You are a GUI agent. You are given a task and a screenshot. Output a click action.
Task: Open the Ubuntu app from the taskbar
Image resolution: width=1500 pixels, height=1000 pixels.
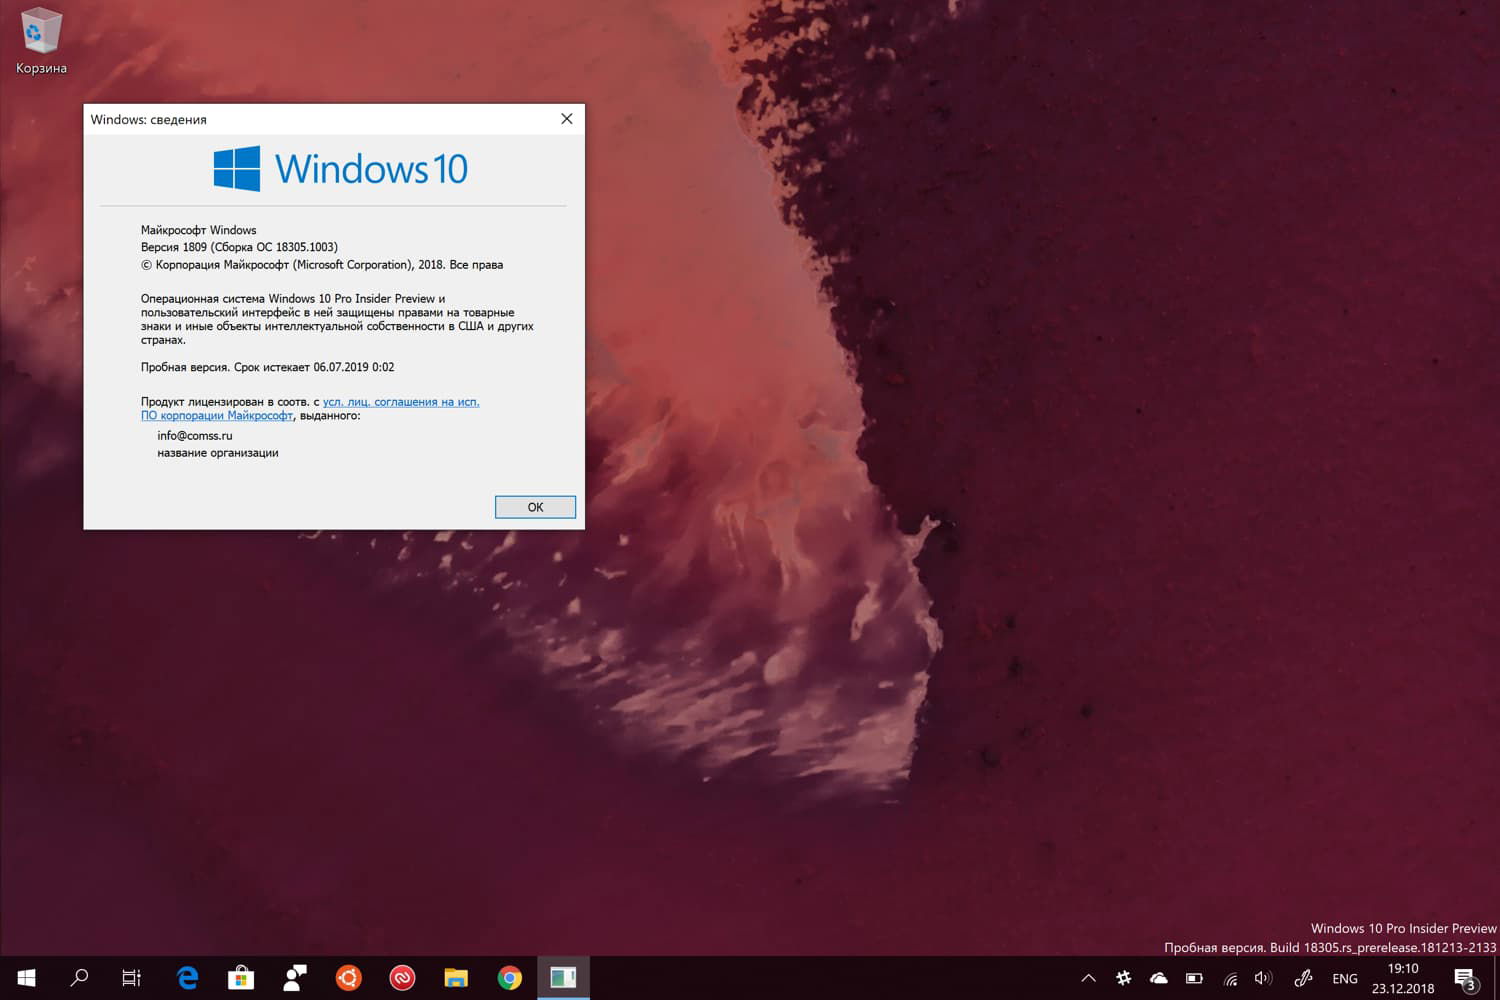pyautogui.click(x=348, y=978)
